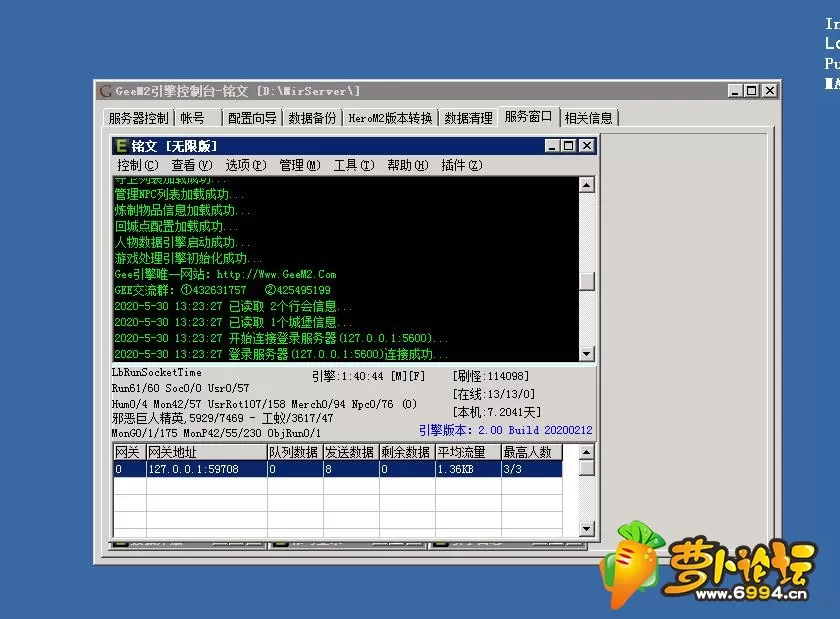
Task: Select the gateway row 127.0.0.1:59708
Action: tap(338, 469)
